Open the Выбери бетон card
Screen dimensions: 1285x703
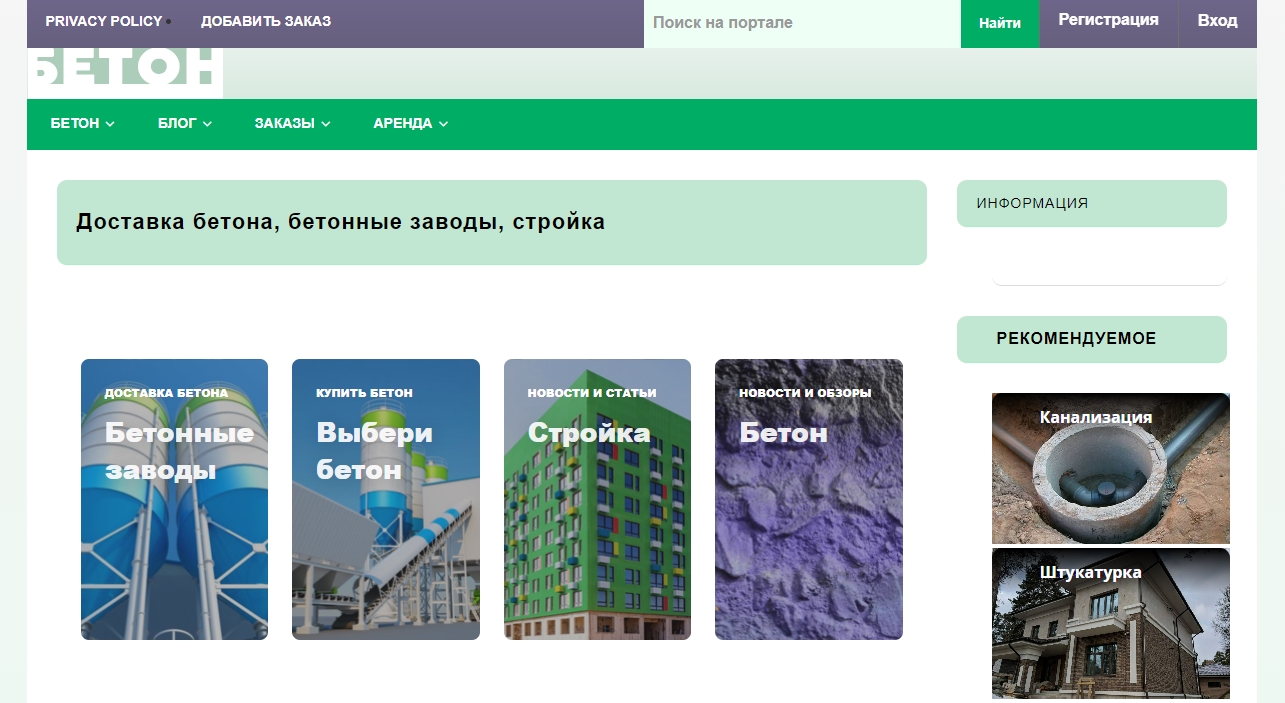(x=386, y=499)
